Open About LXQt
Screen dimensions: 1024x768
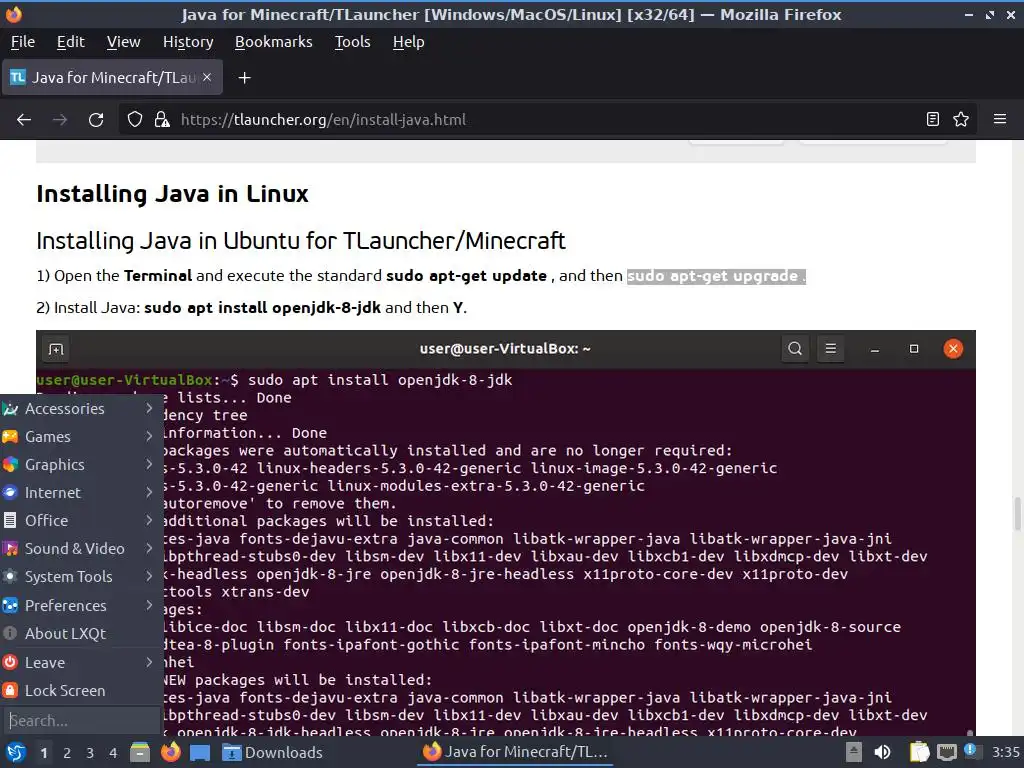click(x=81, y=633)
